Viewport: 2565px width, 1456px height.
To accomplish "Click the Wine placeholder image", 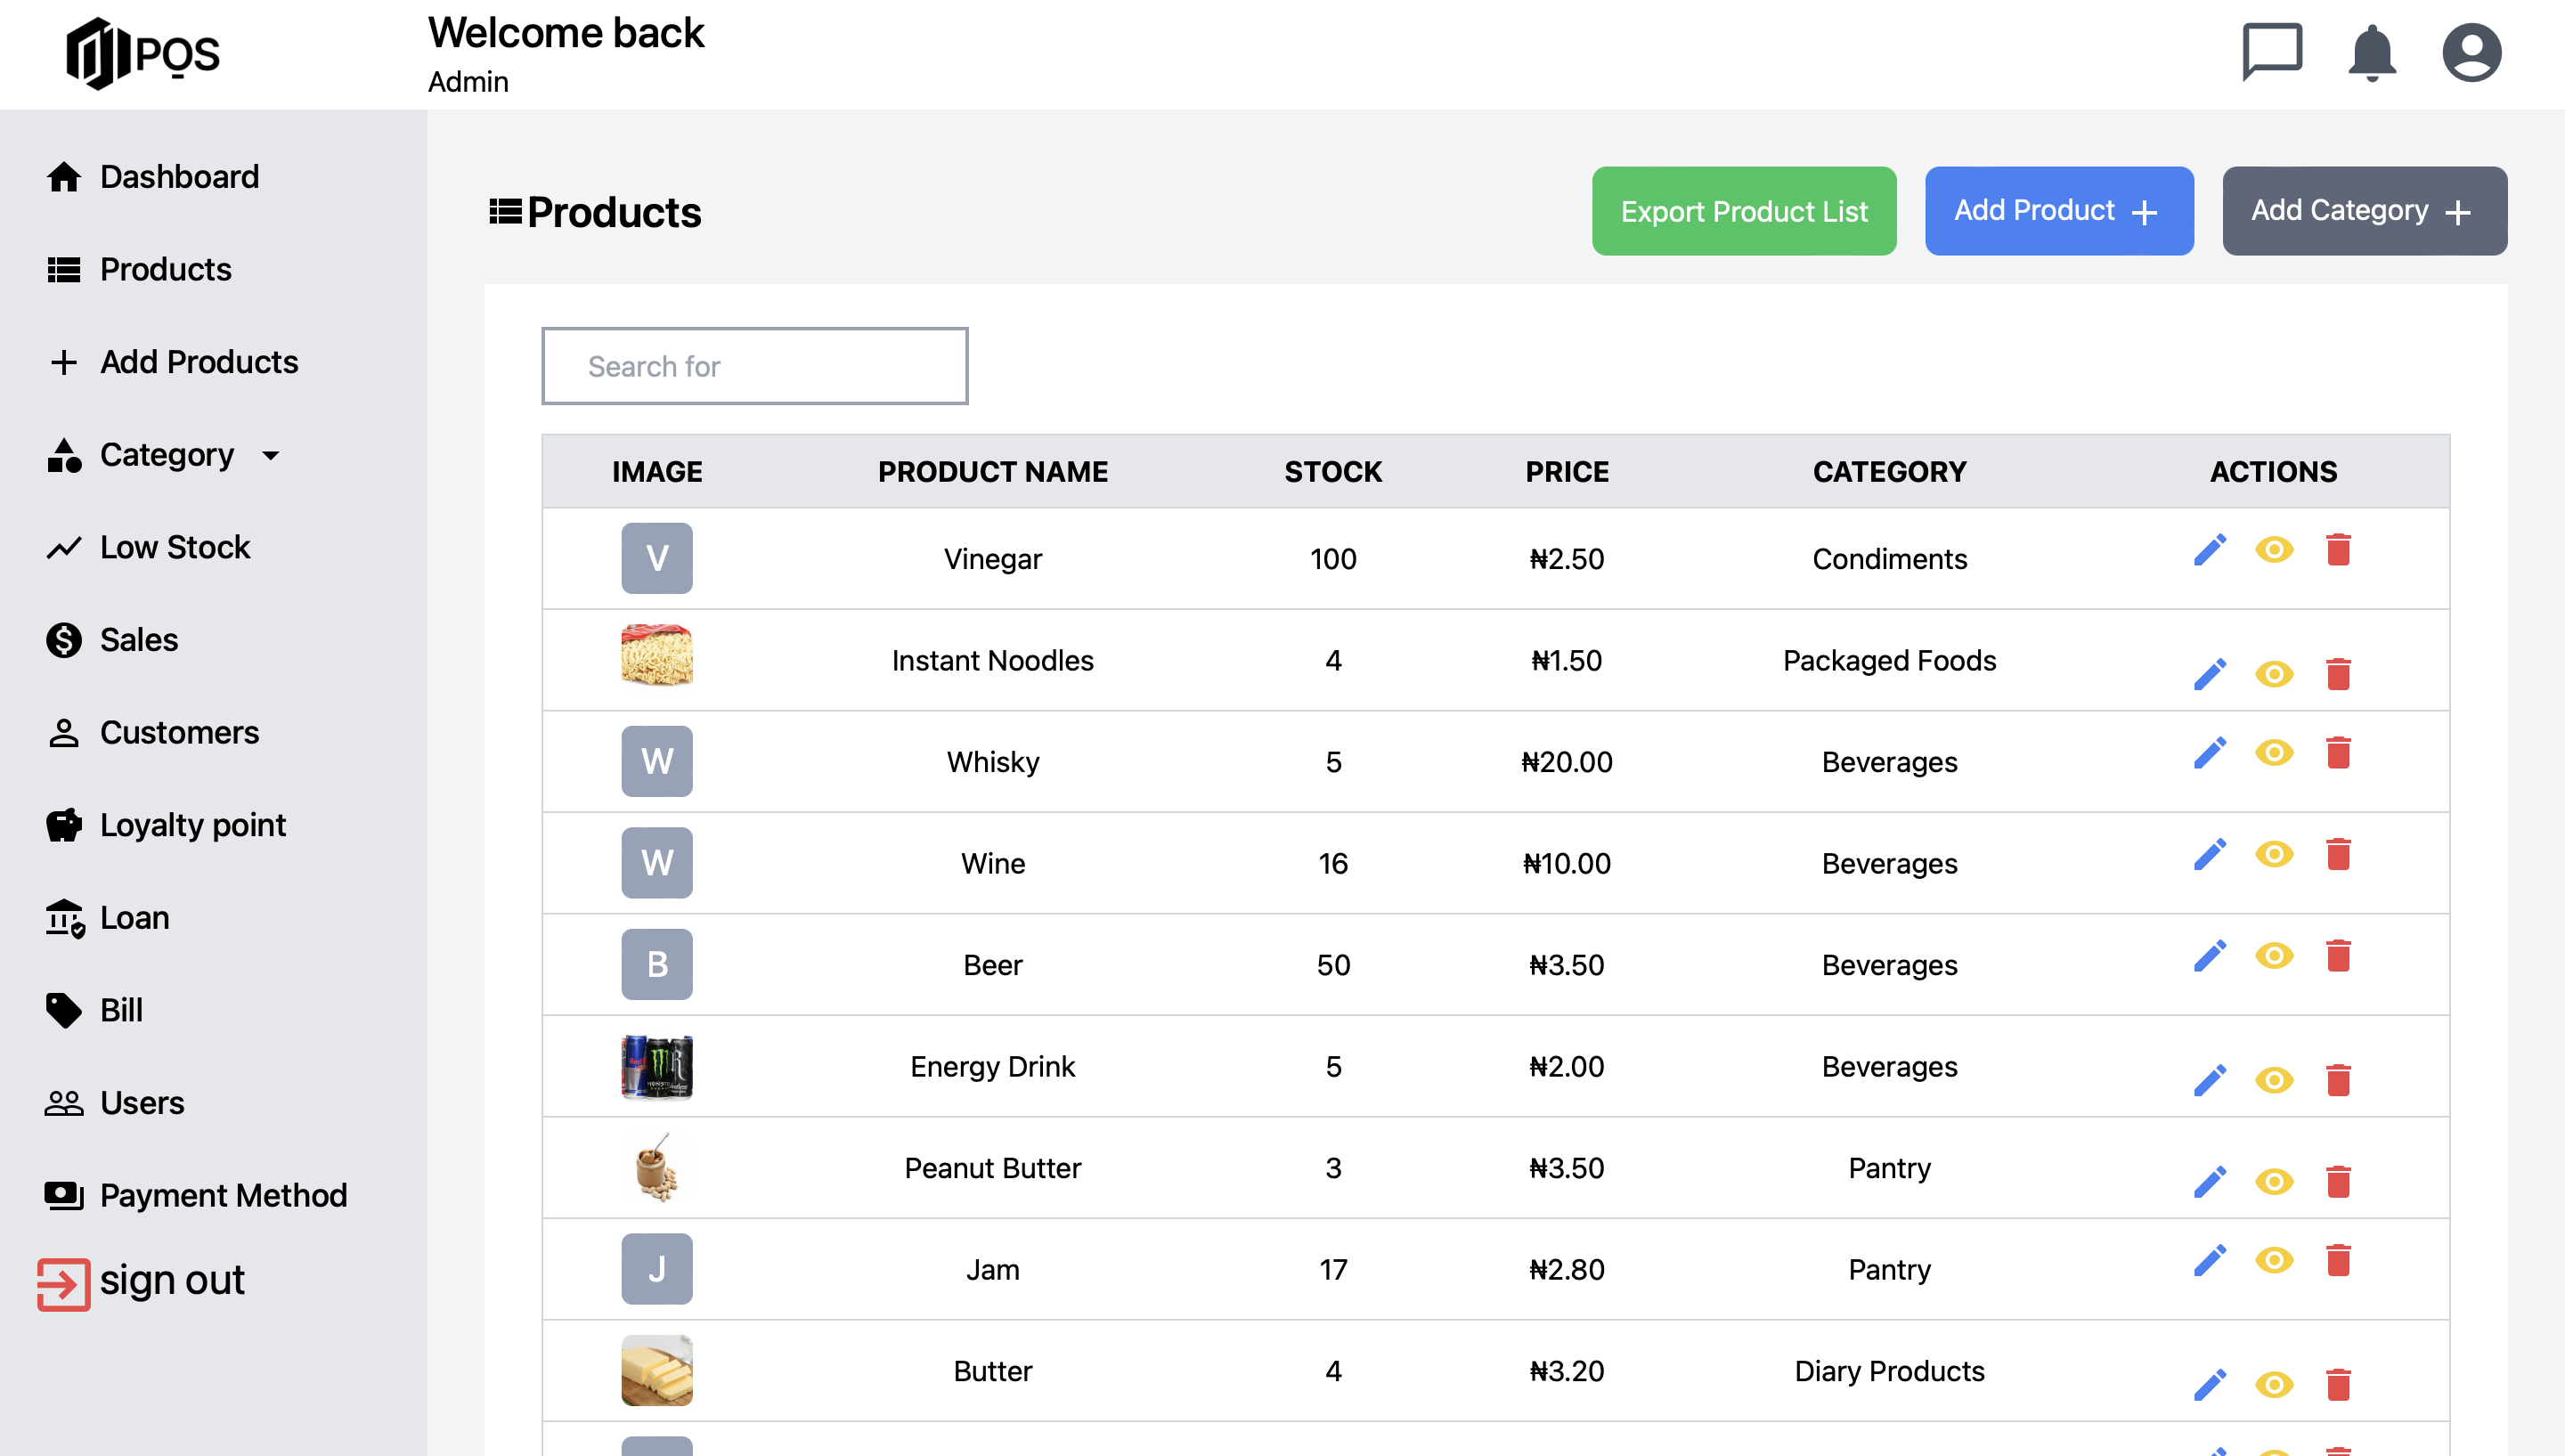I will [657, 863].
